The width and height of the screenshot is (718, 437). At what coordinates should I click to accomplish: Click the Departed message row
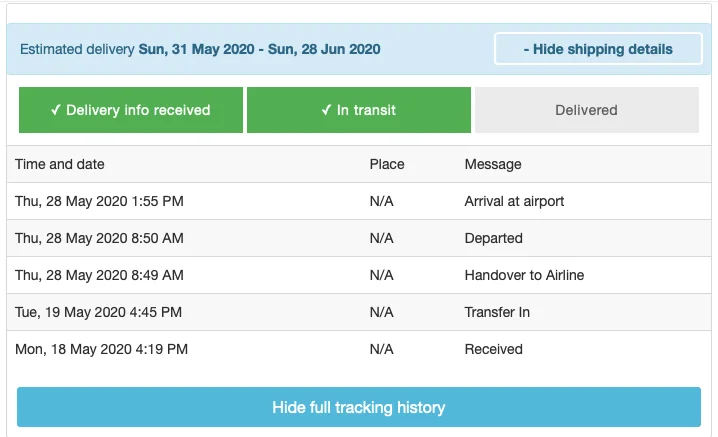click(x=493, y=238)
